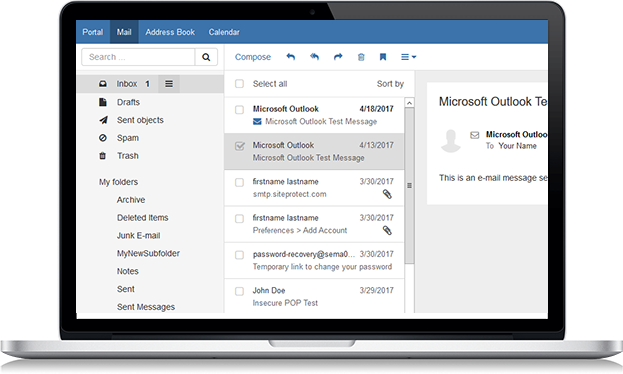Open the Sort by dropdown
The height and width of the screenshot is (374, 623).
[390, 84]
